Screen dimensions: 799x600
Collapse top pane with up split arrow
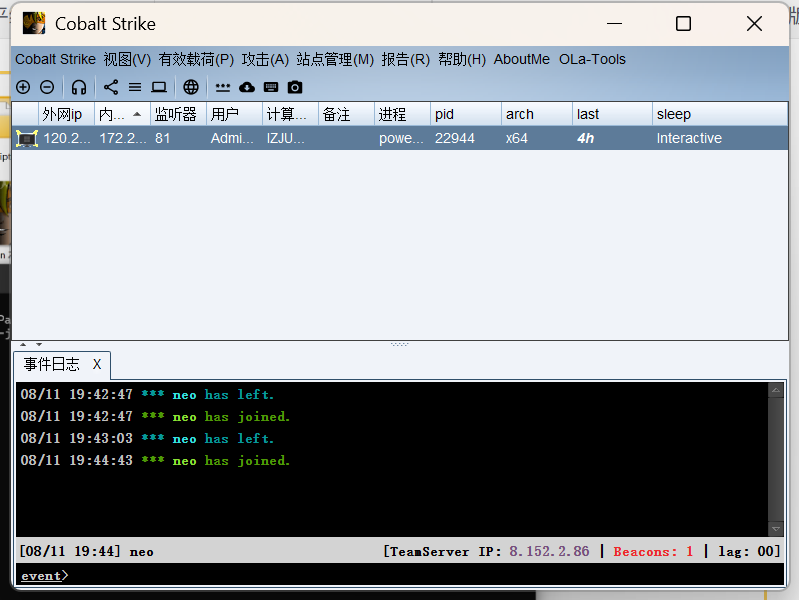coord(23,345)
